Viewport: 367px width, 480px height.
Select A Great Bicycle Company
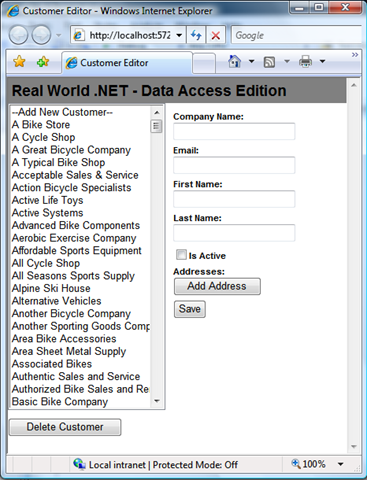click(x=80, y=150)
